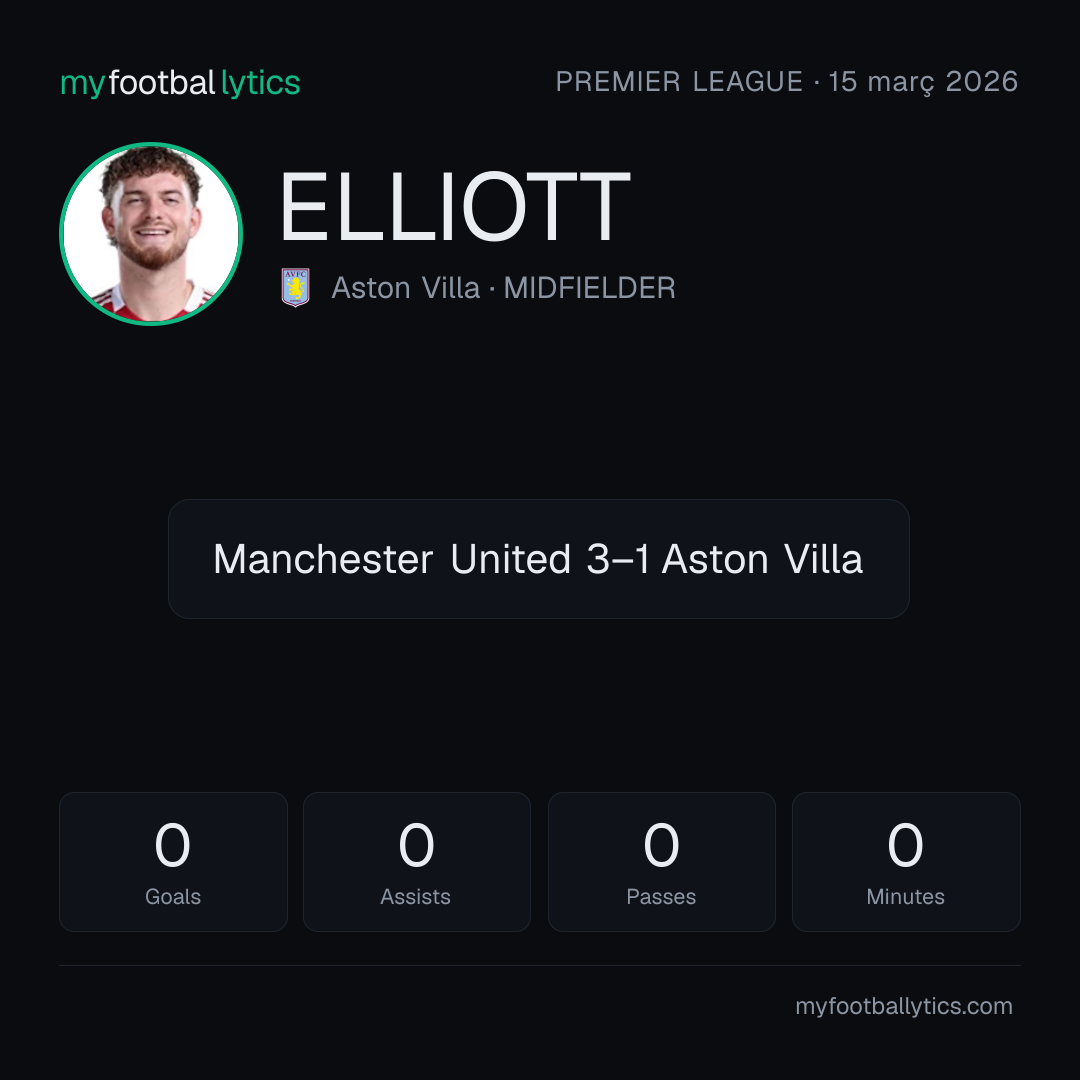Click the Aston Villa club crest icon

click(295, 287)
